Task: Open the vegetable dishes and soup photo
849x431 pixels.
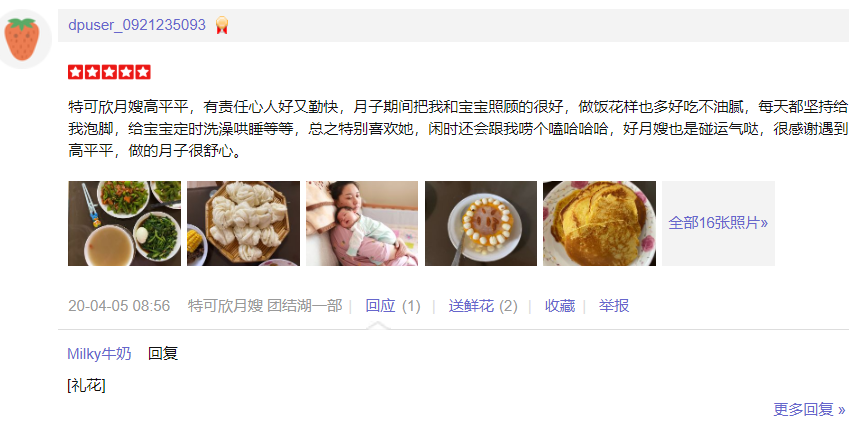Action: (x=125, y=224)
